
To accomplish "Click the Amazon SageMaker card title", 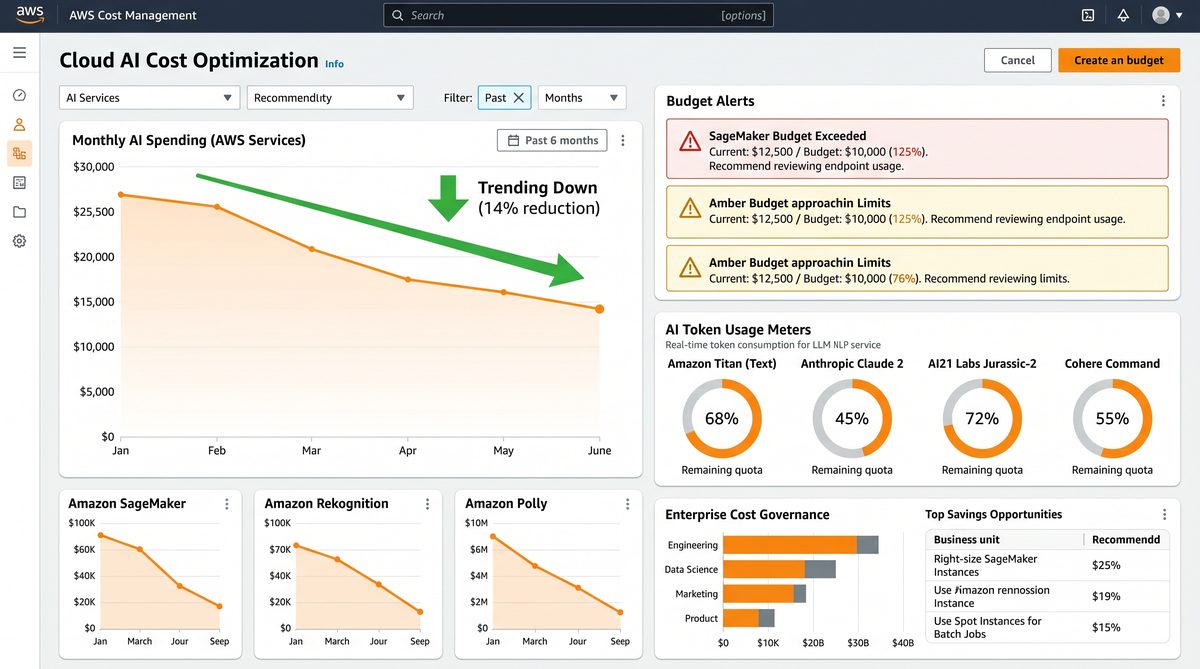I will (127, 504).
